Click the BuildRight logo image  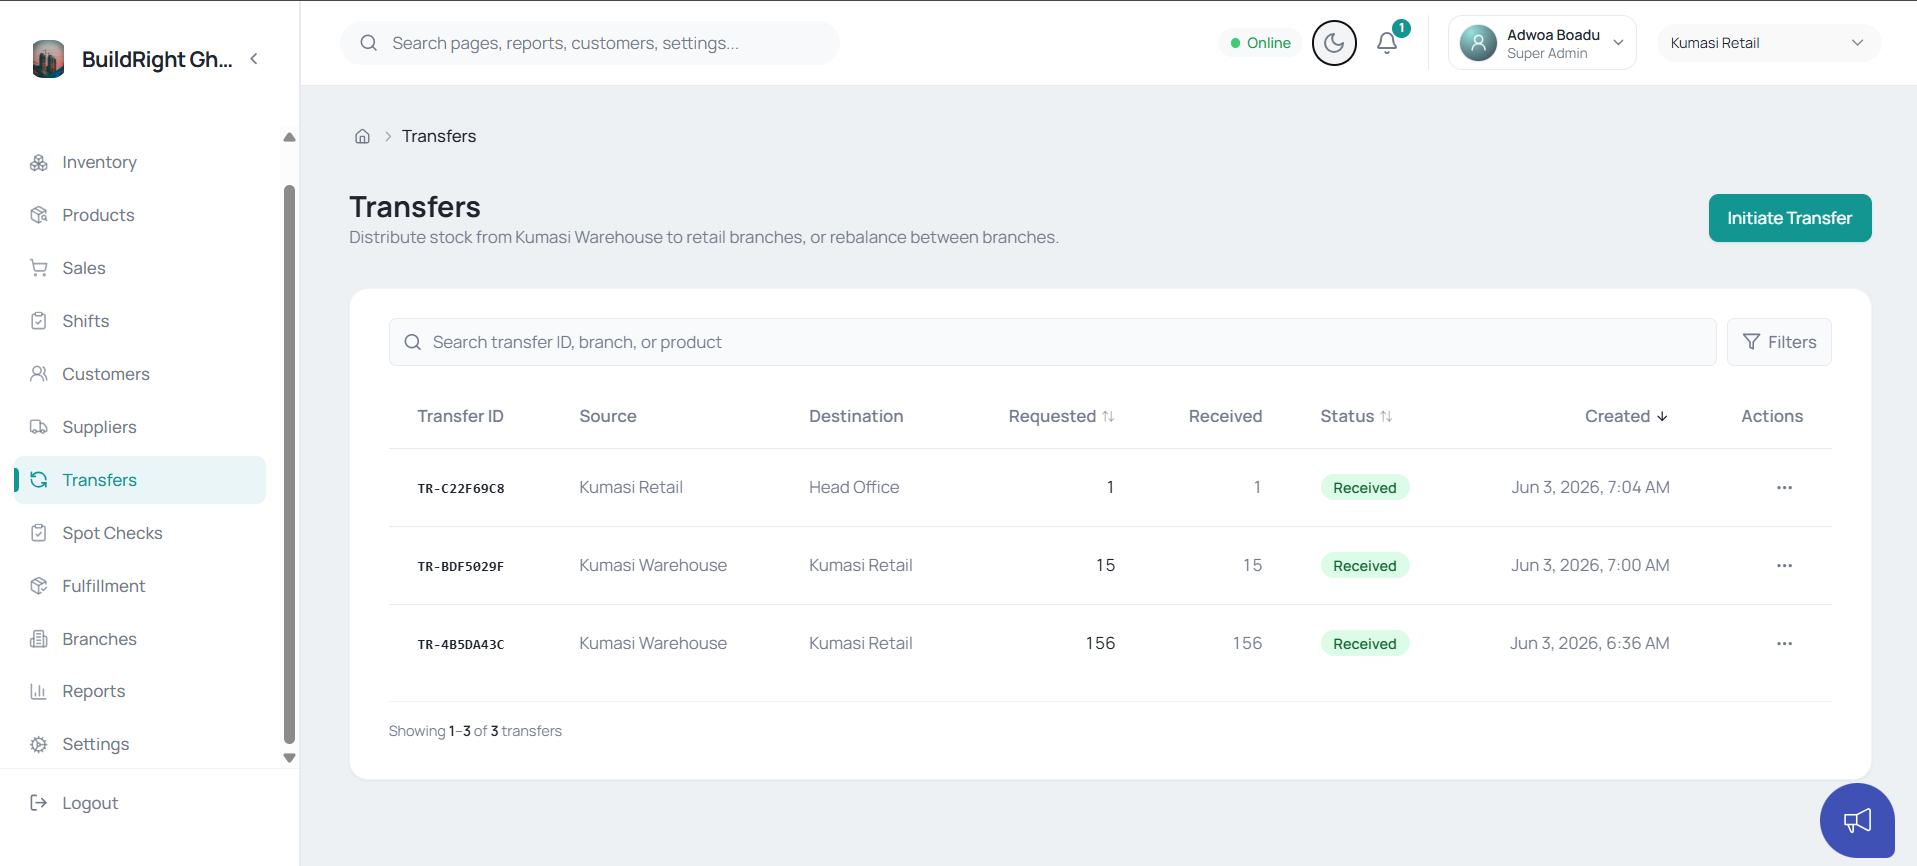click(x=48, y=59)
